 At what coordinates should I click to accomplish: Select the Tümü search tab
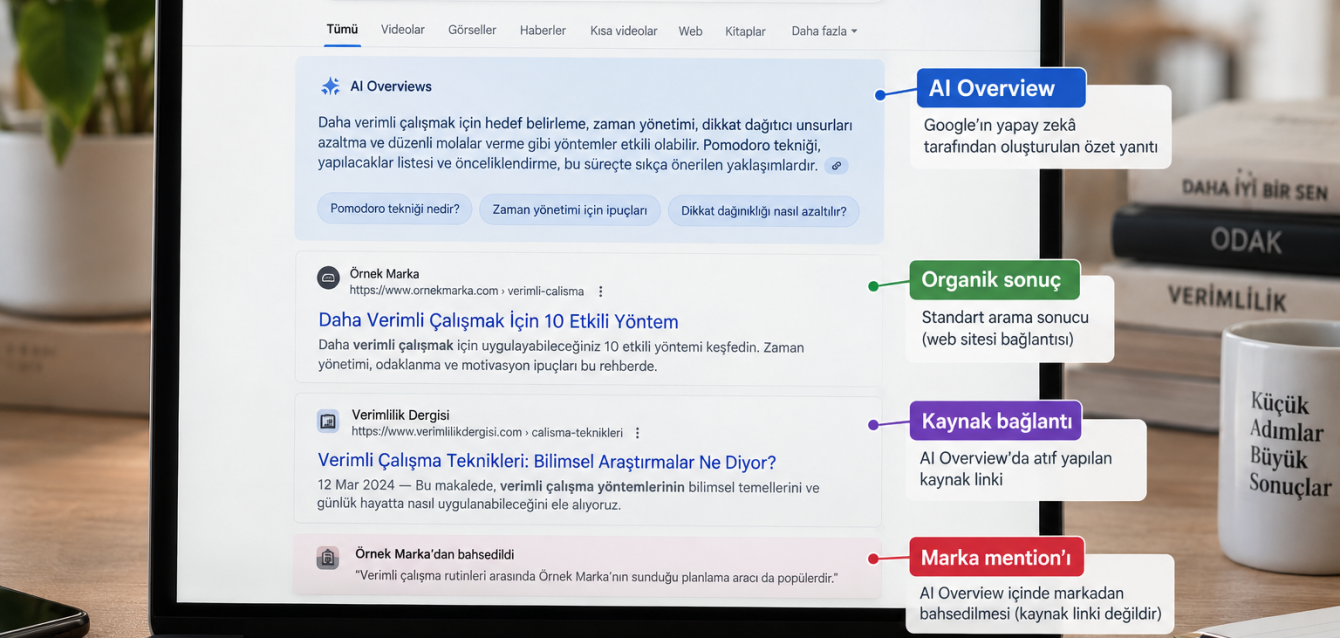click(x=342, y=30)
